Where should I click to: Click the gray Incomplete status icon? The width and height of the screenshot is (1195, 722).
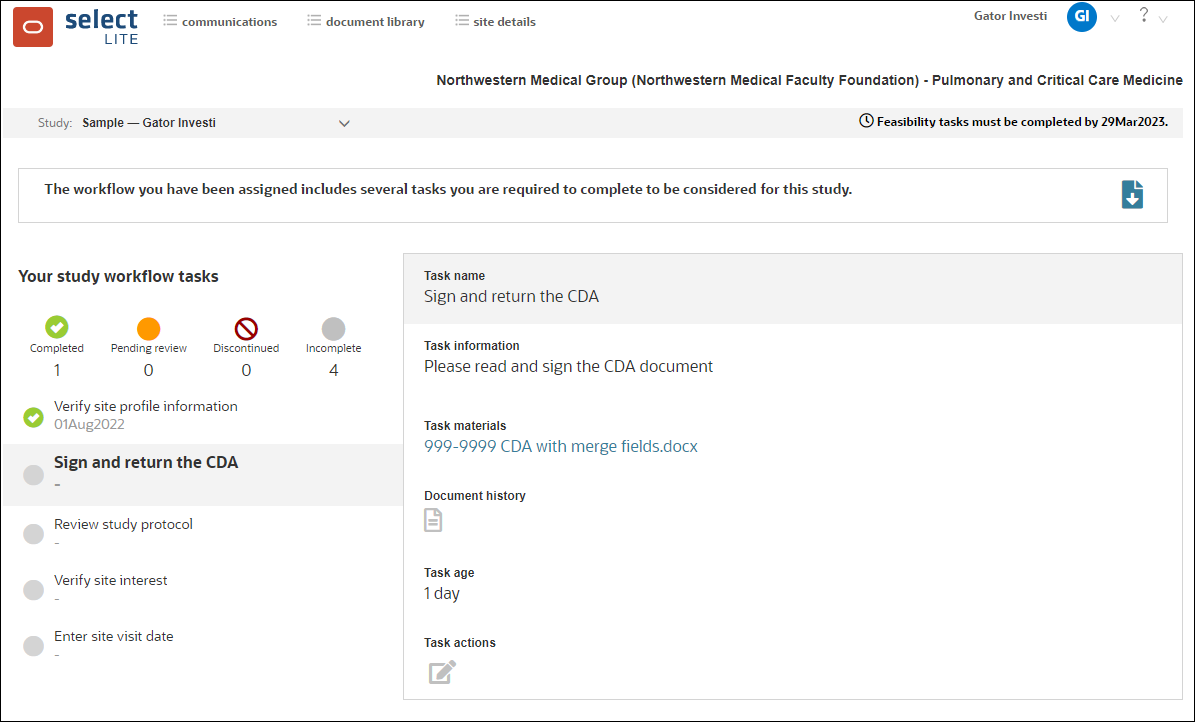(333, 330)
